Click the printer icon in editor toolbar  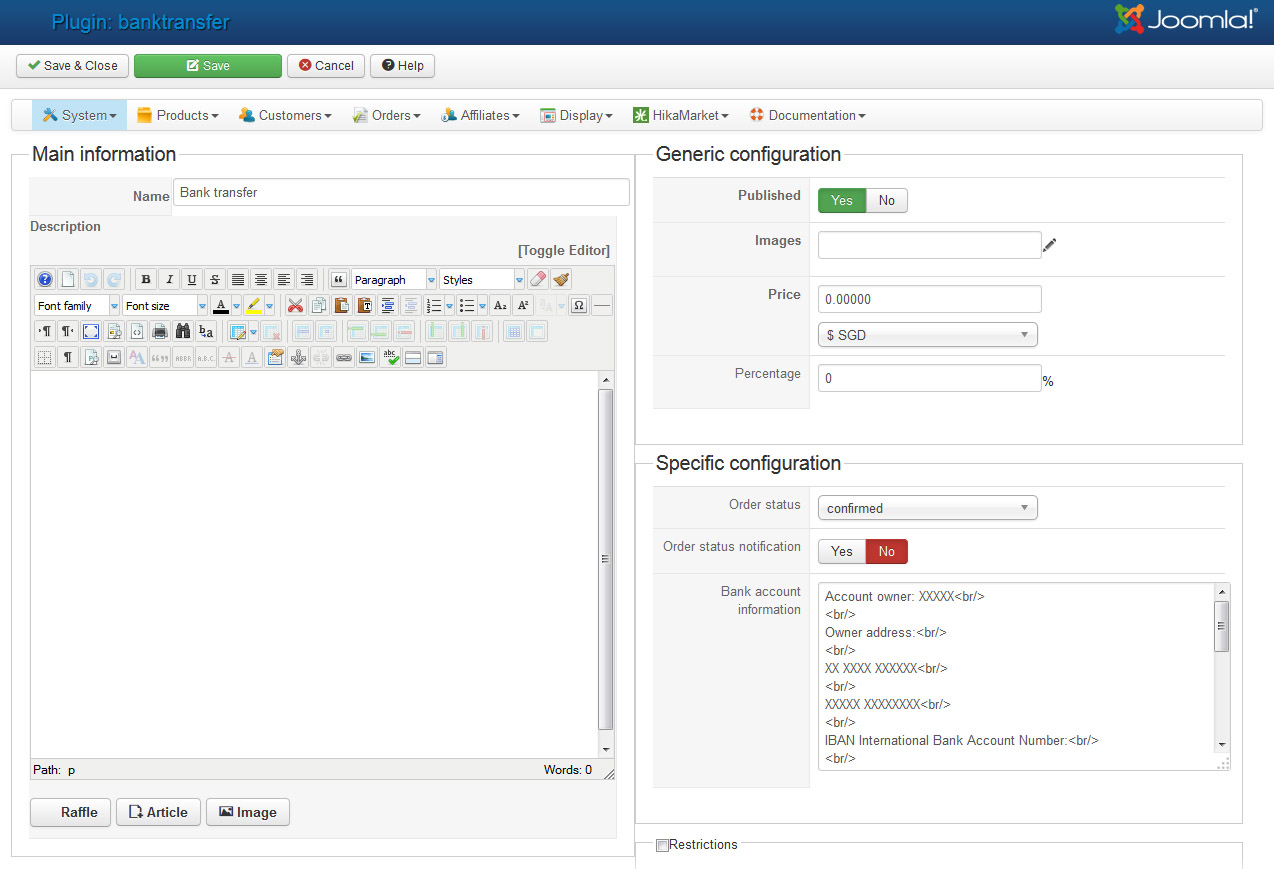[160, 331]
